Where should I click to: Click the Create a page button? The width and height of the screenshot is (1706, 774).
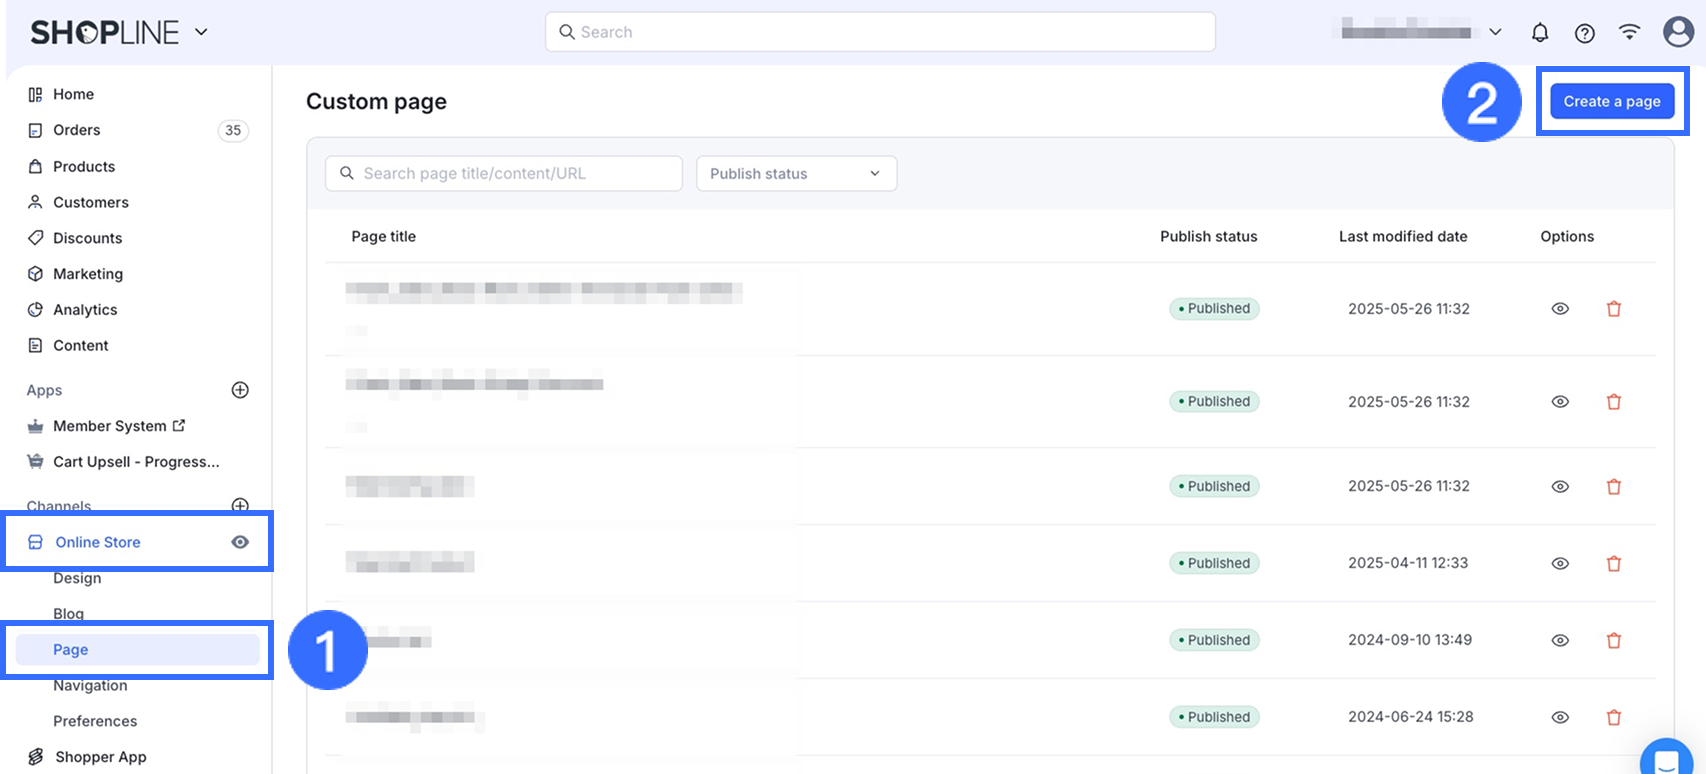[x=1612, y=102]
